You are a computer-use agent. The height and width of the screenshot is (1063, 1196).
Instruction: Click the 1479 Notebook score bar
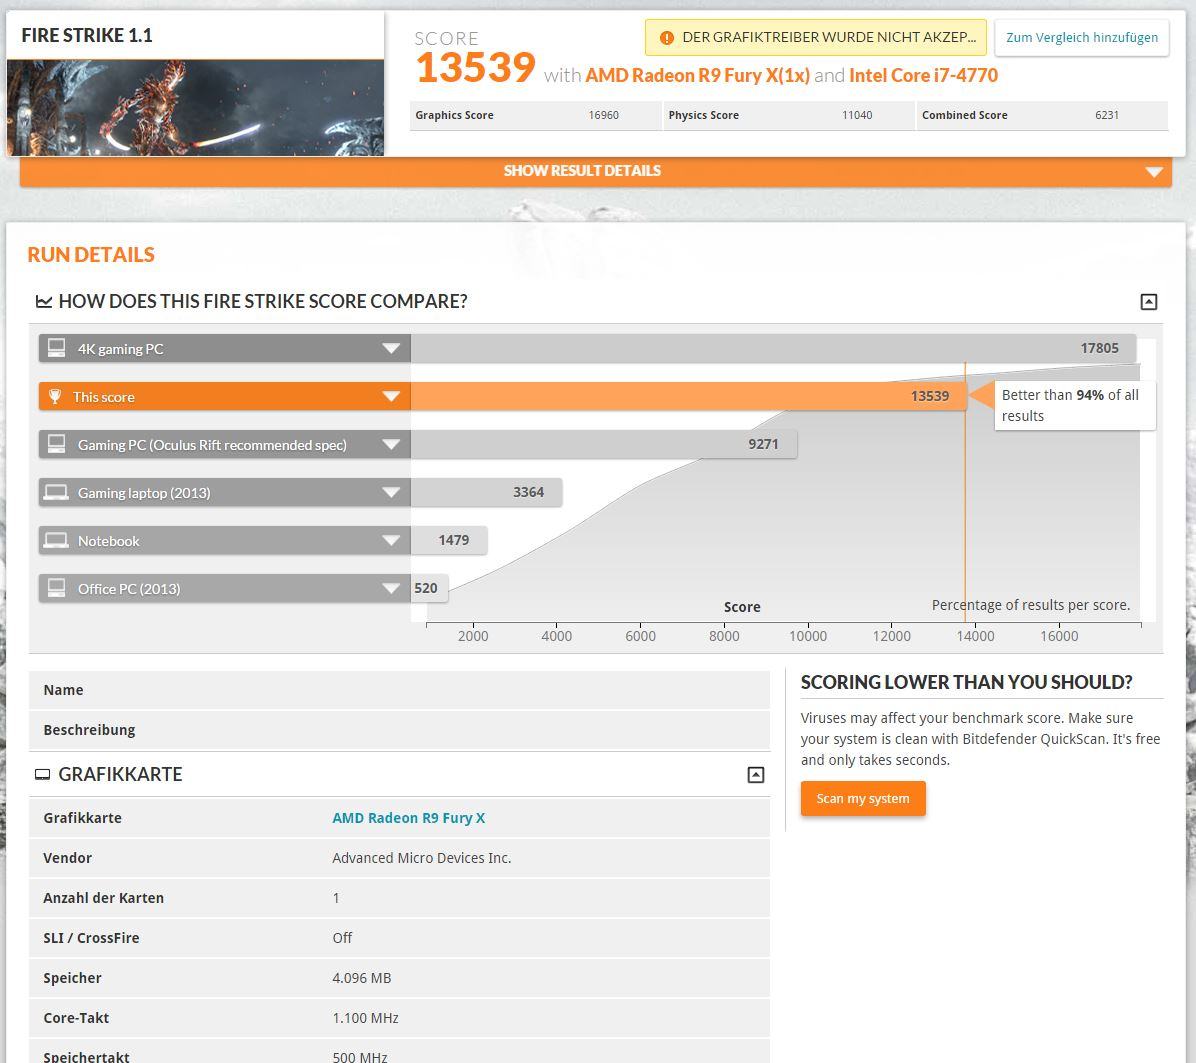pyautogui.click(x=449, y=541)
